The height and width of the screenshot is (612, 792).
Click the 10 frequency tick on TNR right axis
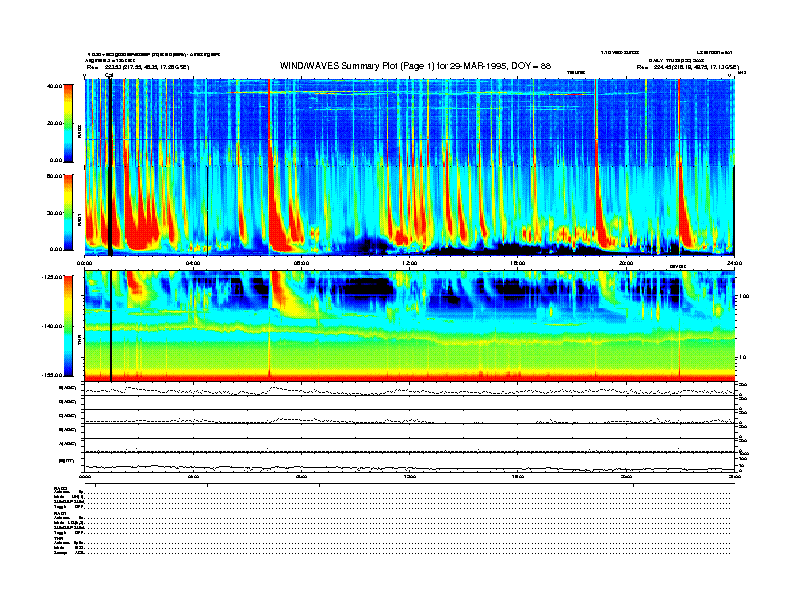743,357
